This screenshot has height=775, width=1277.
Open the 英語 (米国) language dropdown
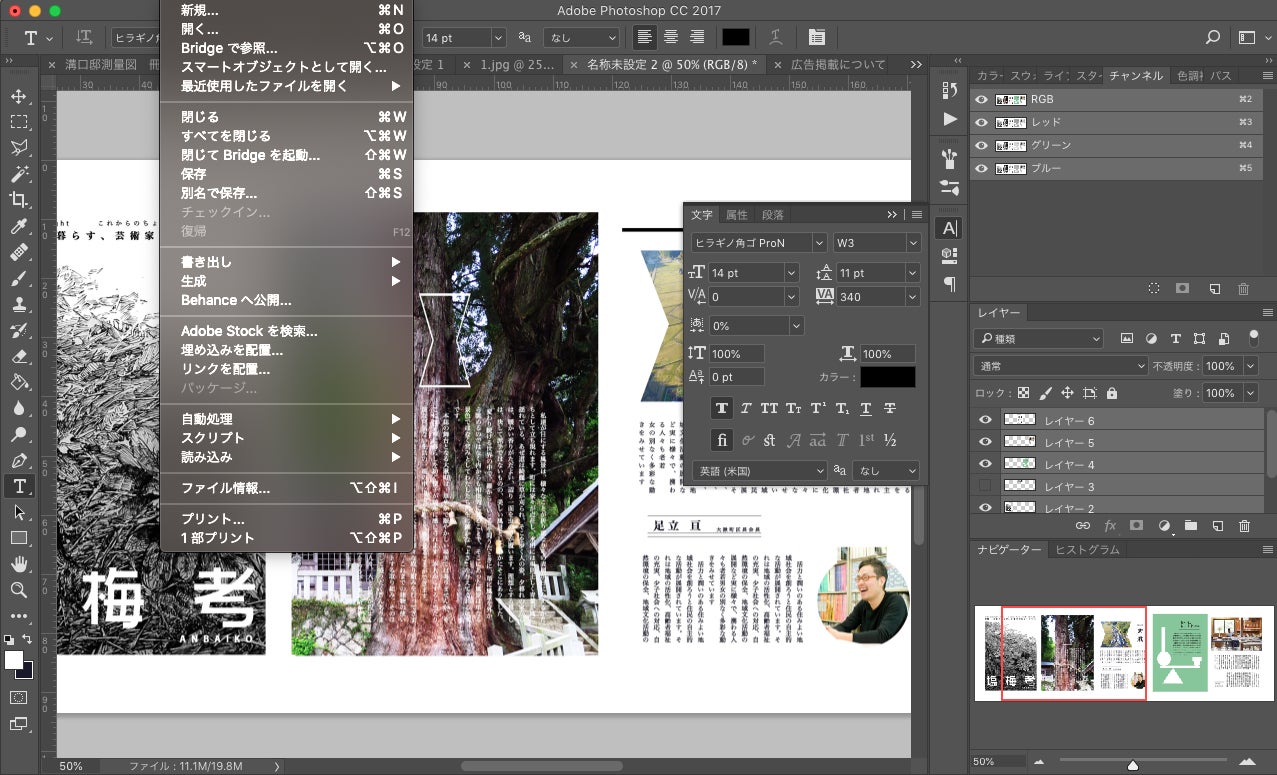click(x=758, y=470)
